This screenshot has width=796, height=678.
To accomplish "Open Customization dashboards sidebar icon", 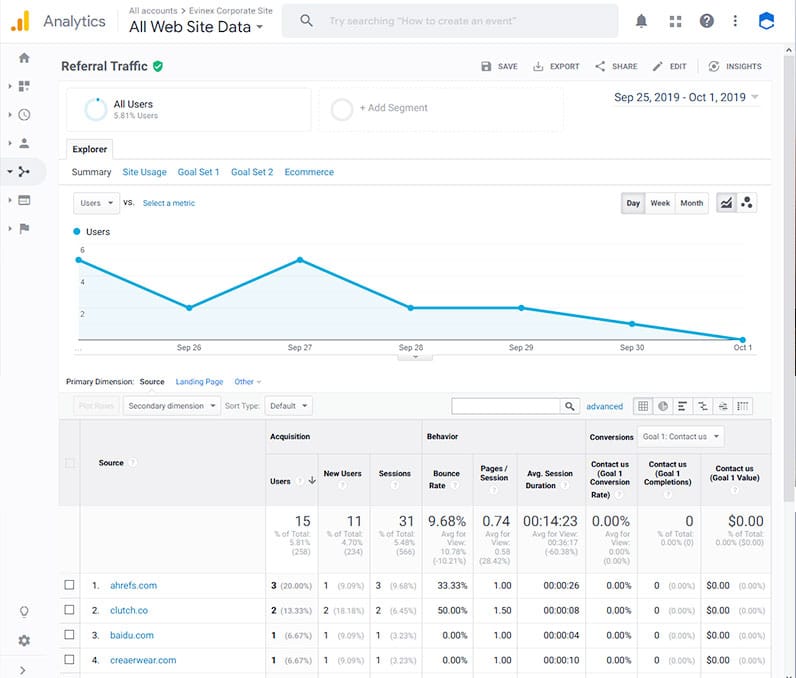I will (x=24, y=86).
